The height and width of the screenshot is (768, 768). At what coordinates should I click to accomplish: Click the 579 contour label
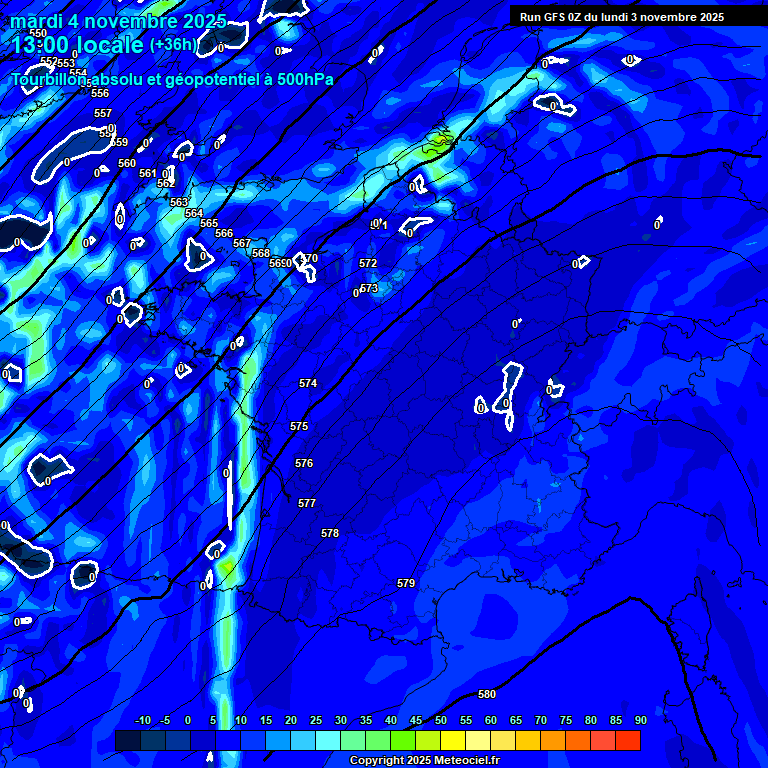click(x=406, y=583)
